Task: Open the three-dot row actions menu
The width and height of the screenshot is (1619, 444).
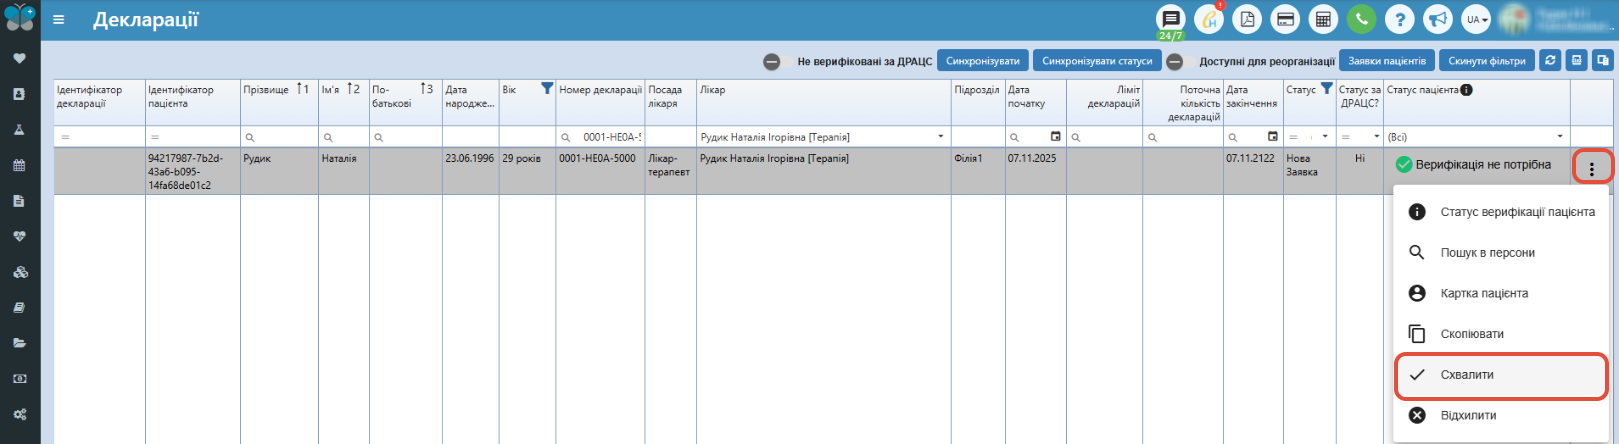Action: click(1592, 170)
